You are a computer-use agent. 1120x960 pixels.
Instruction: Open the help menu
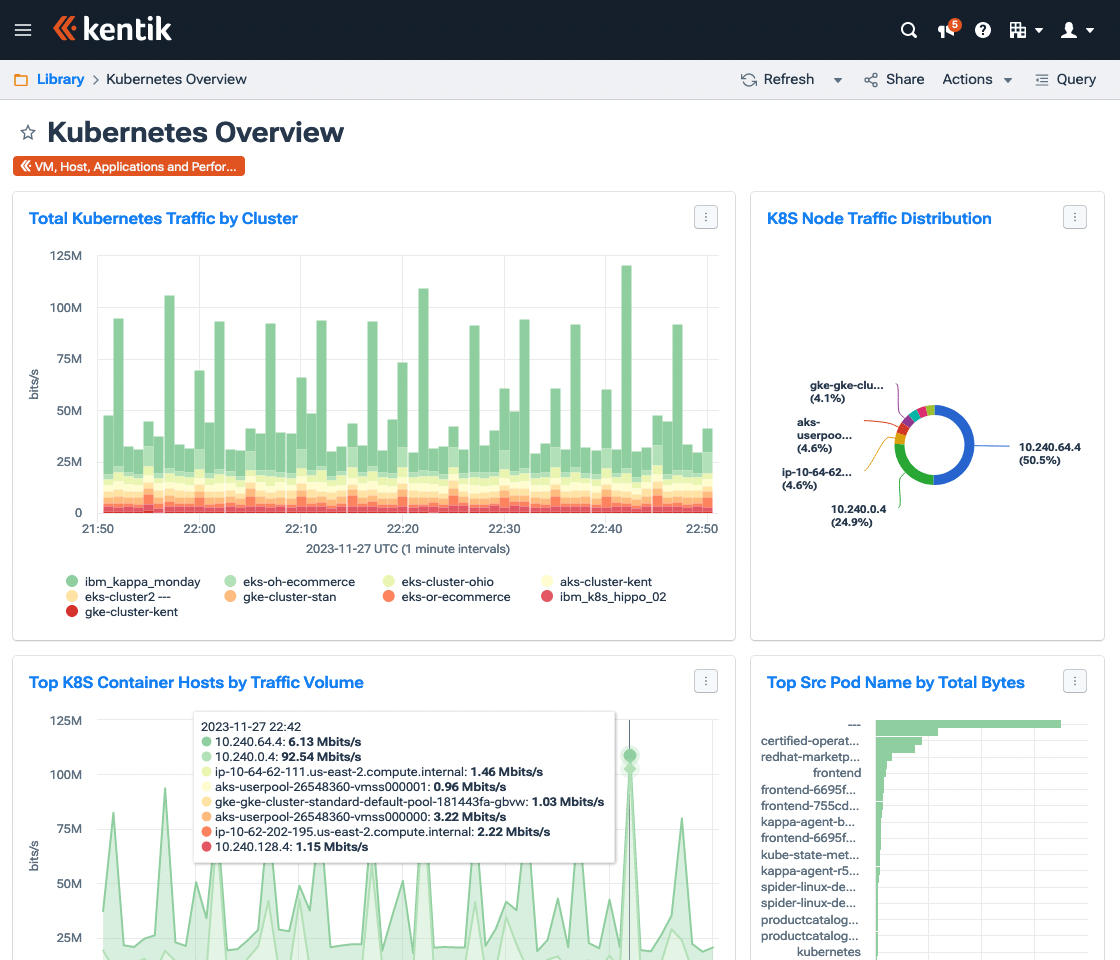coord(982,30)
